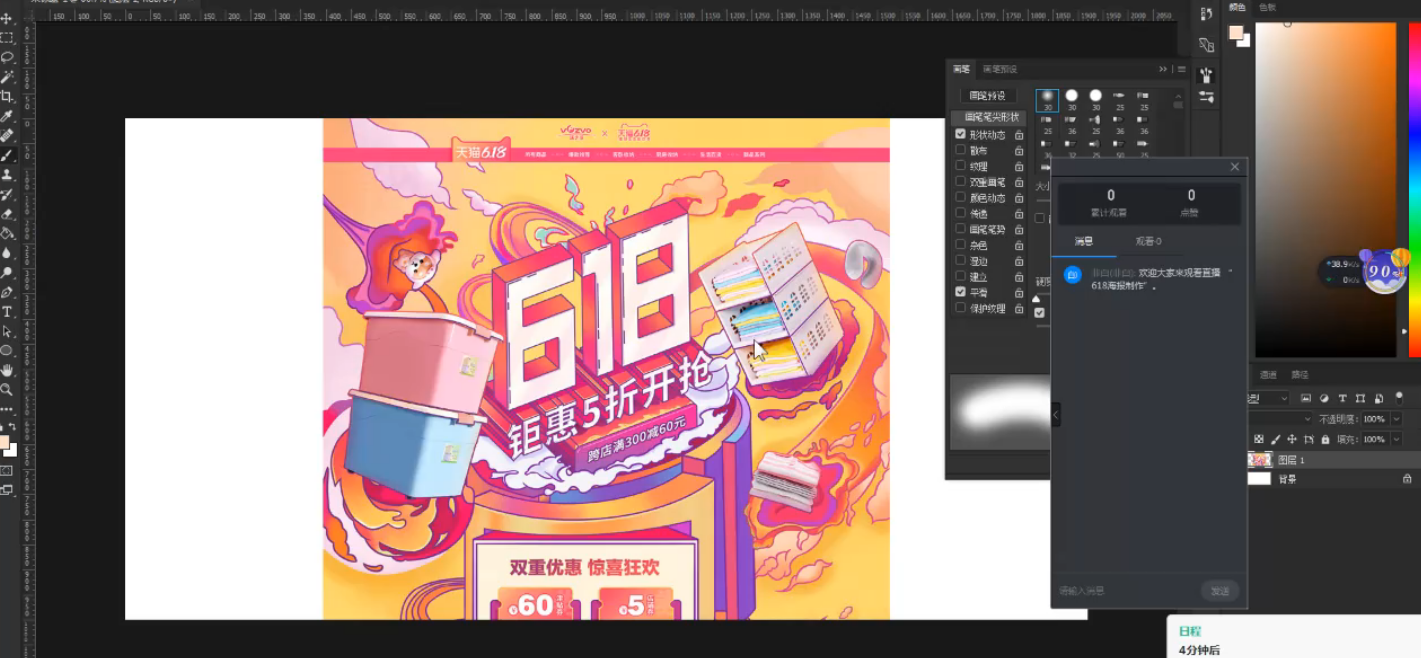The width and height of the screenshot is (1421, 658).
Task: Enable the 传递 checkbox
Action: click(x=961, y=213)
